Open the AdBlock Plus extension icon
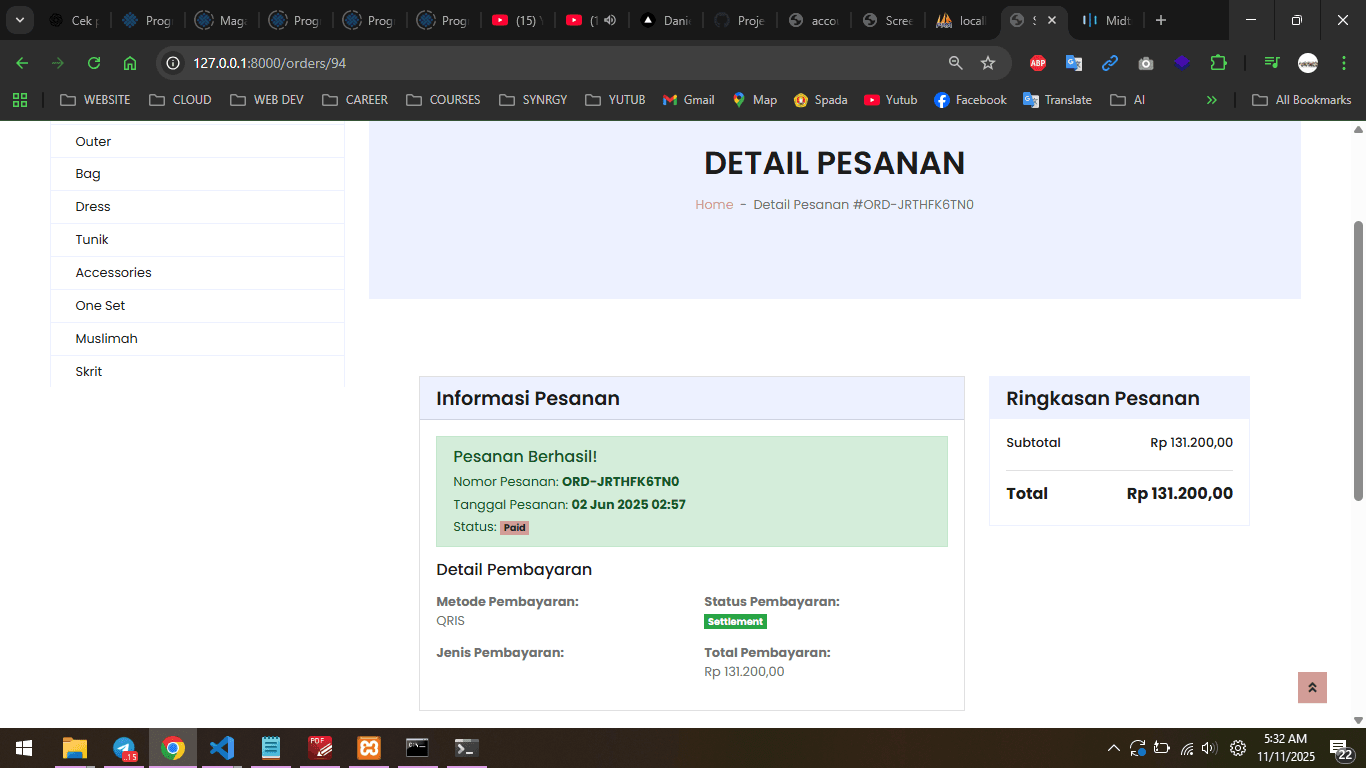 coord(1037,62)
